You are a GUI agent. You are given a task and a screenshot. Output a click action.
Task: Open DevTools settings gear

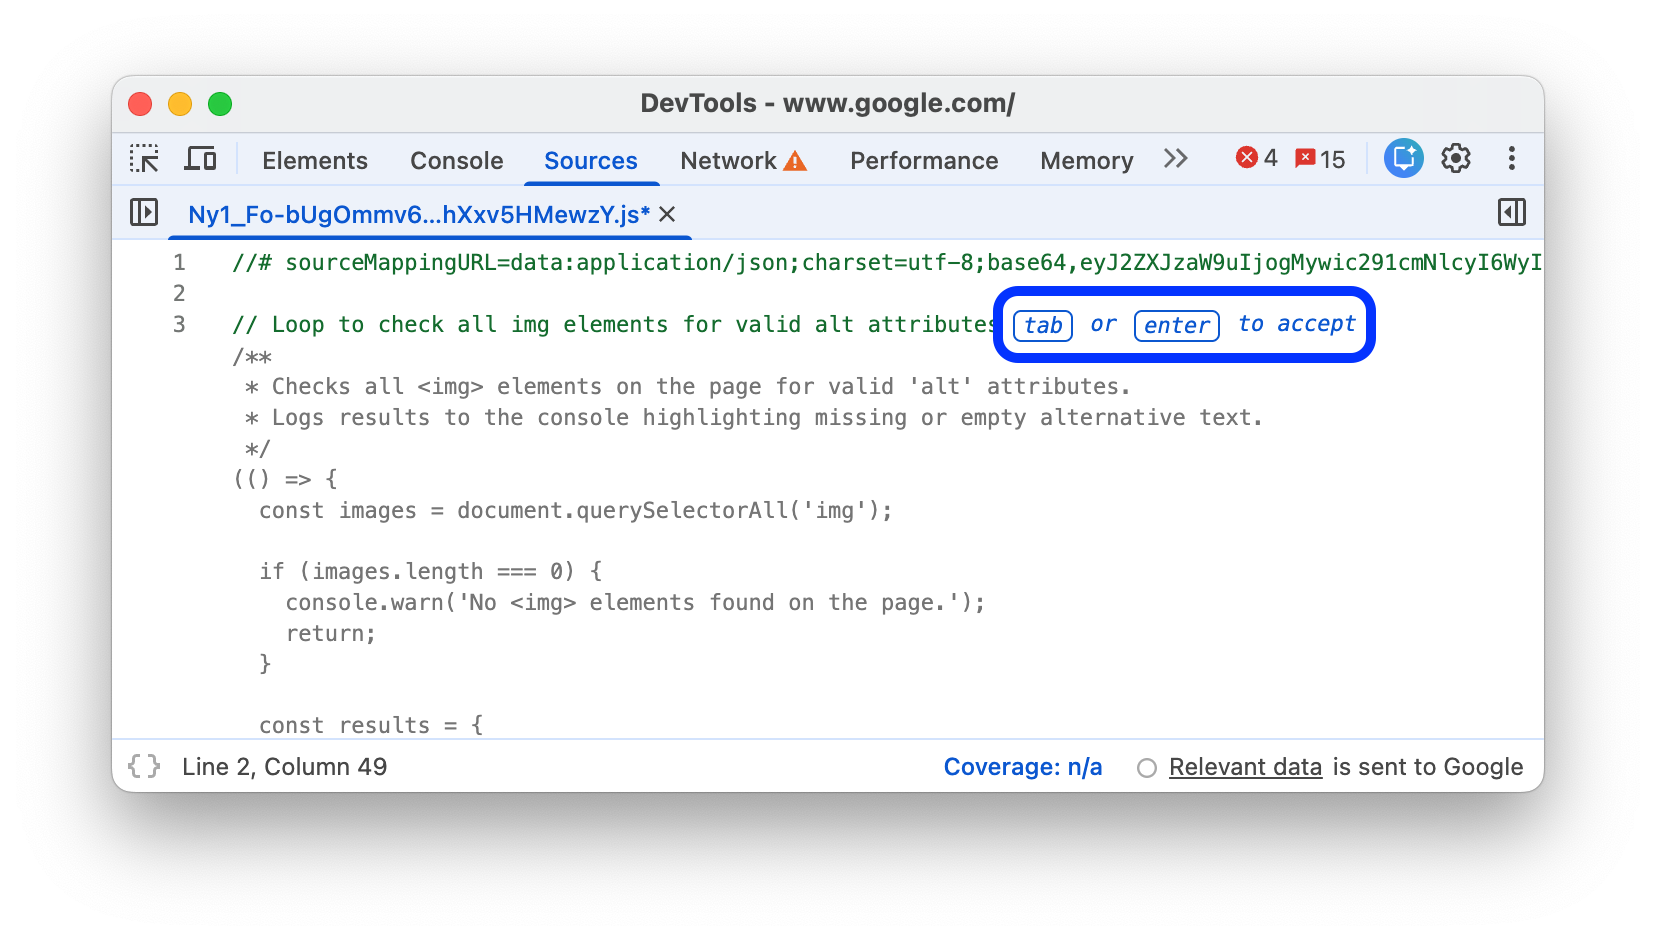coord(1456,158)
